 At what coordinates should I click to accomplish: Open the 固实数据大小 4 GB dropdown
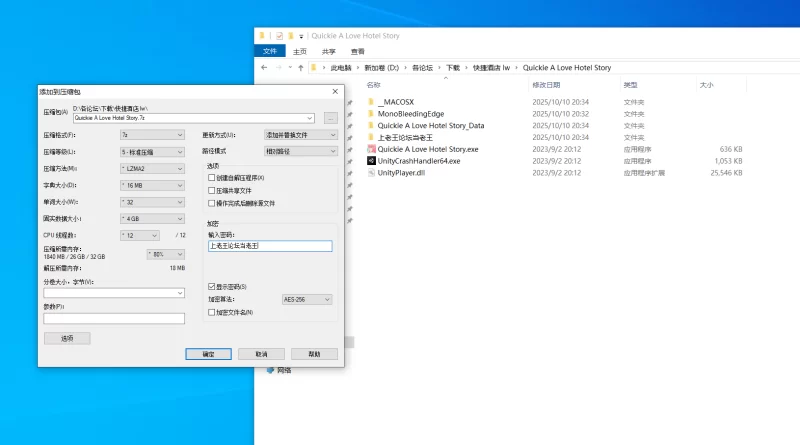coord(152,218)
